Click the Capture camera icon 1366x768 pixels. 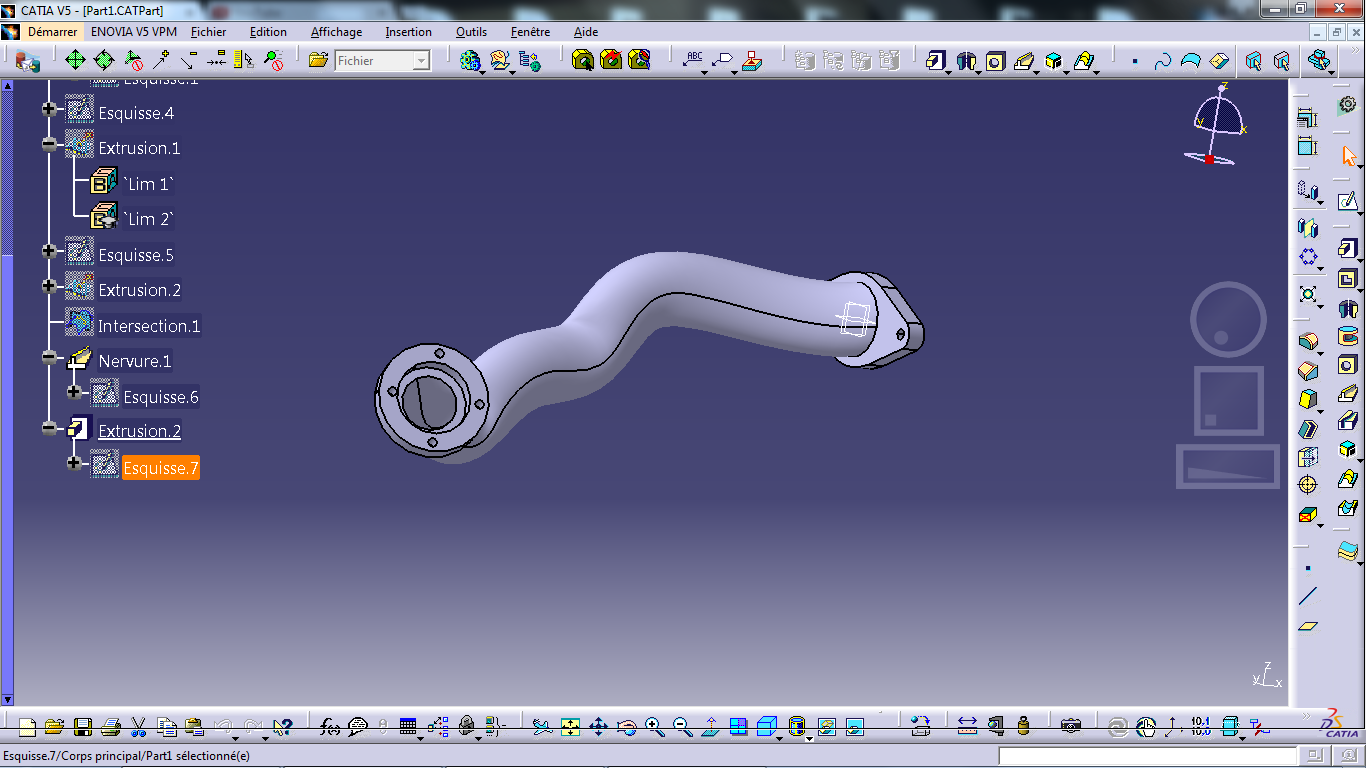tap(1071, 727)
